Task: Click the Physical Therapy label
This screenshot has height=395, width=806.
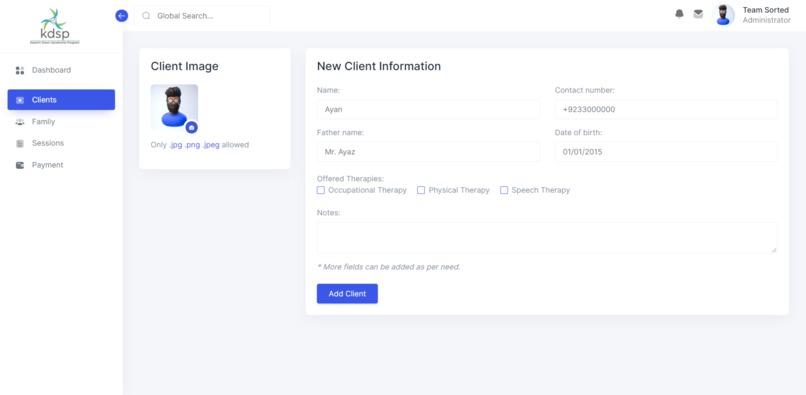Action: coord(459,190)
